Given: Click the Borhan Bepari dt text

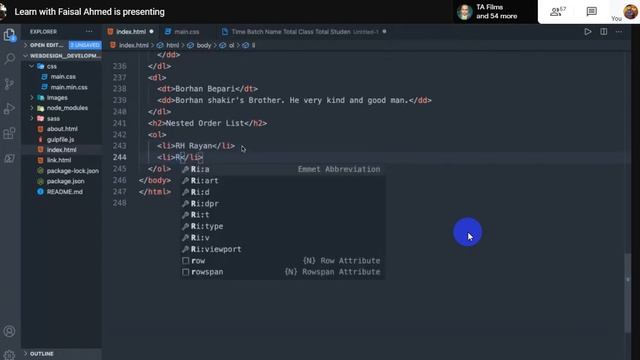Looking at the screenshot, I should (205, 89).
